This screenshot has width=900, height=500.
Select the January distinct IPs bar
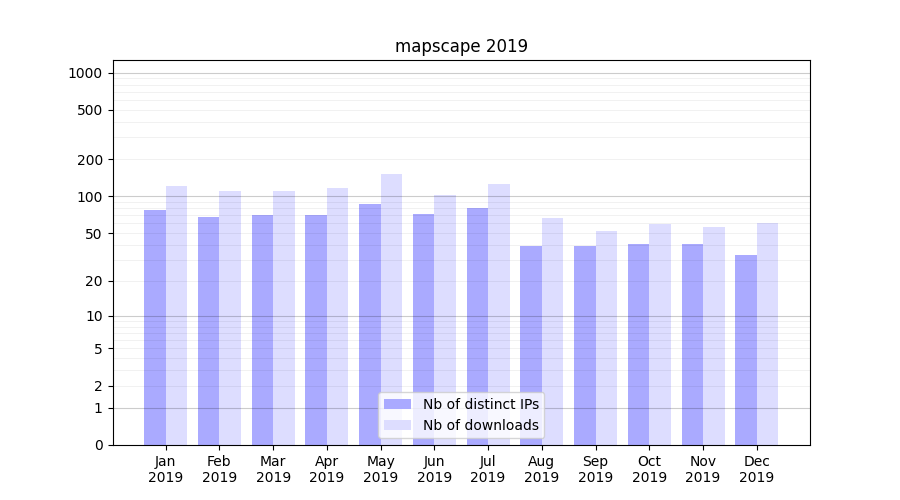coord(155,327)
